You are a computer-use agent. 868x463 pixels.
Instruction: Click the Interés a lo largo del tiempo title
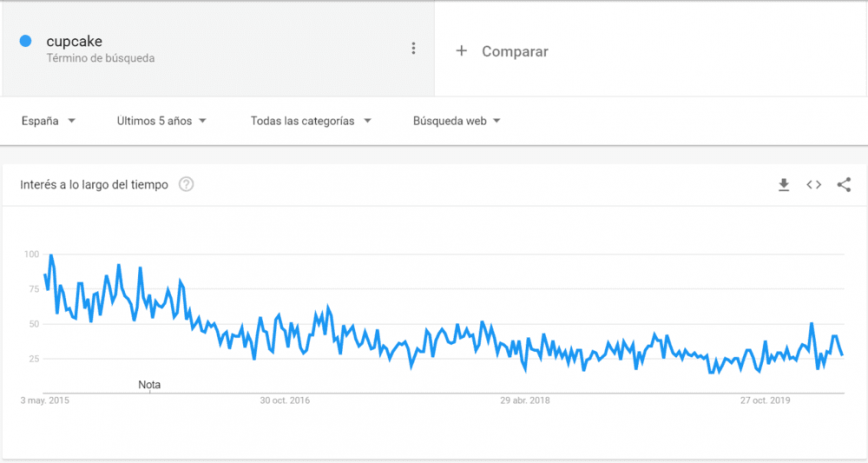coord(95,185)
